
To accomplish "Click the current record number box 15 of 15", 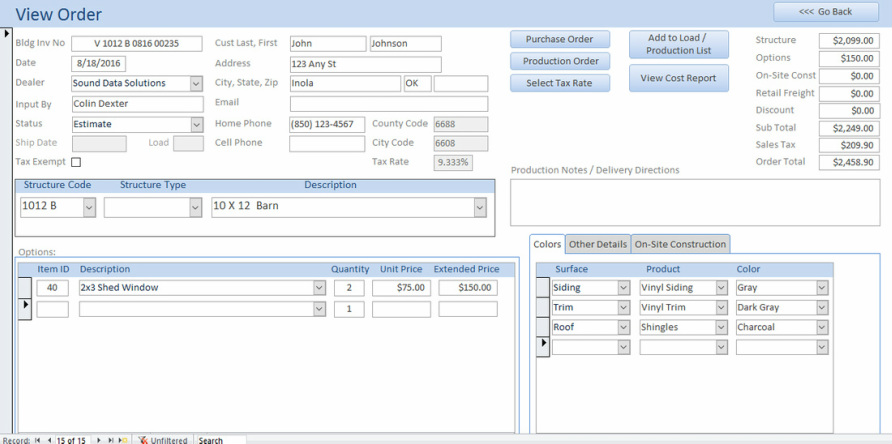I will [x=71, y=440].
